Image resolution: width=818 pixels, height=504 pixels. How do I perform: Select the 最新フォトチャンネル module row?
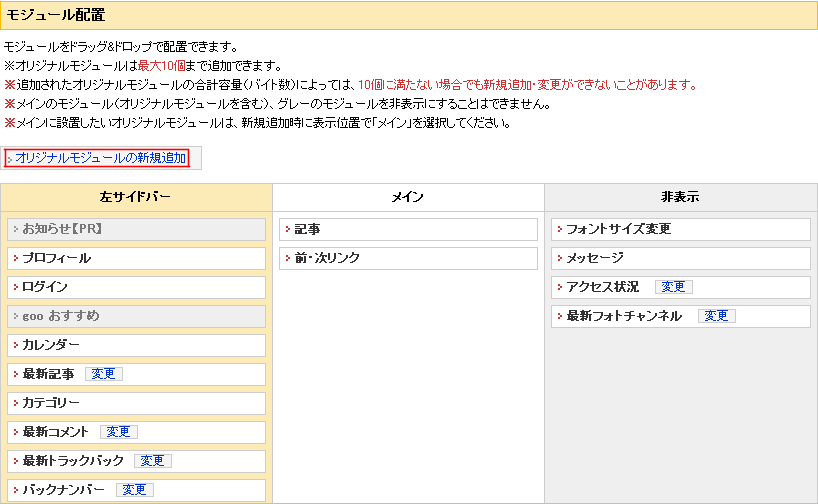pos(681,317)
